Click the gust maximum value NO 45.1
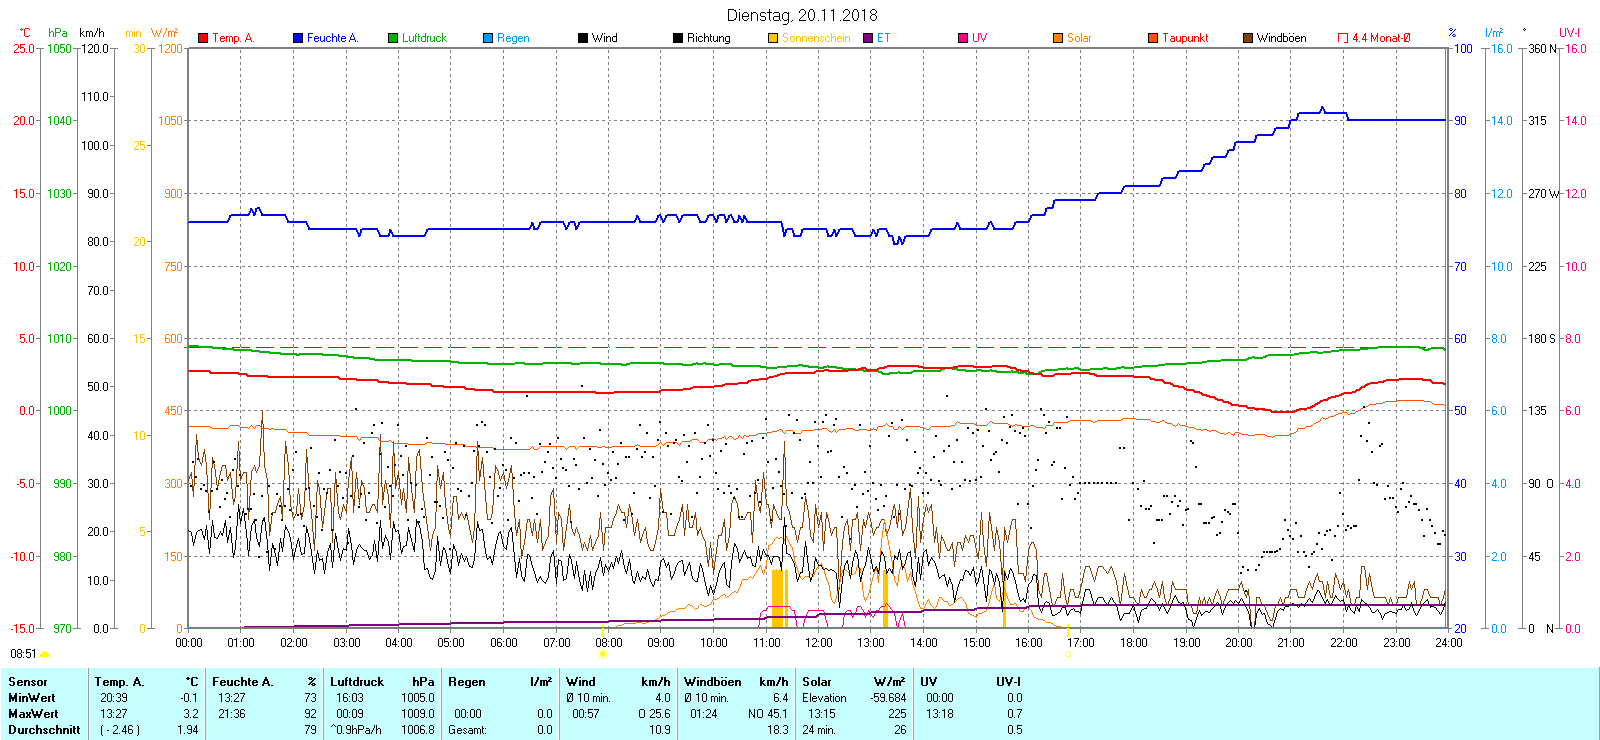The height and width of the screenshot is (740, 1600). pyautogui.click(x=768, y=714)
